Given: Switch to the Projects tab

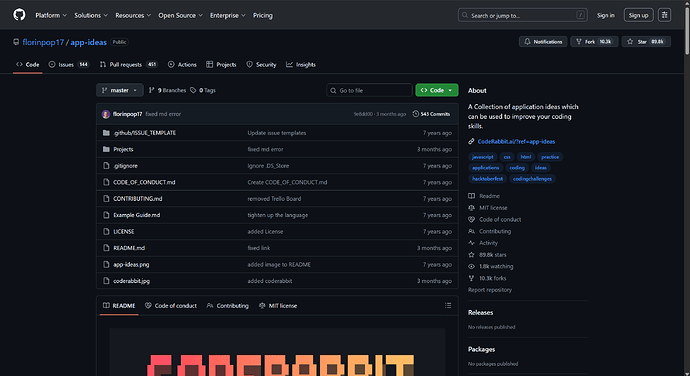Looking at the screenshot, I should click(x=221, y=65).
